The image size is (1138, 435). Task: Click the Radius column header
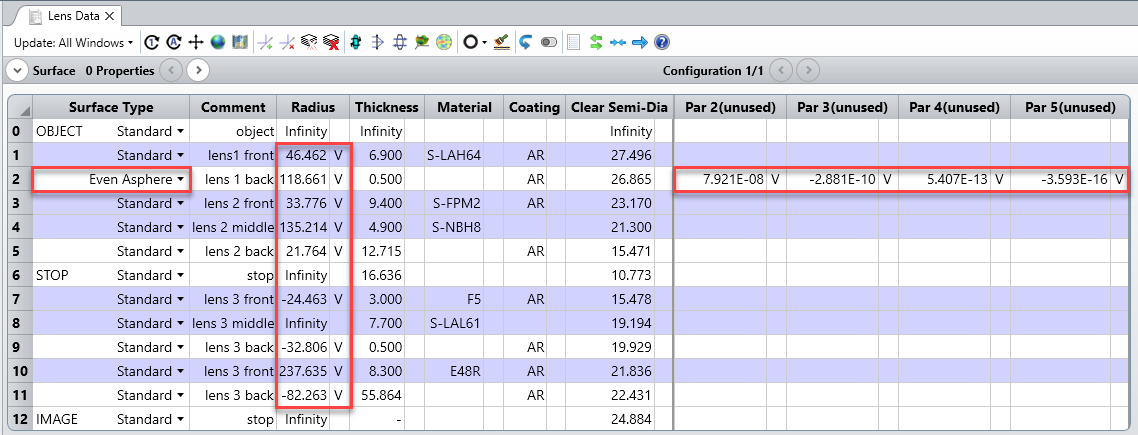313,107
